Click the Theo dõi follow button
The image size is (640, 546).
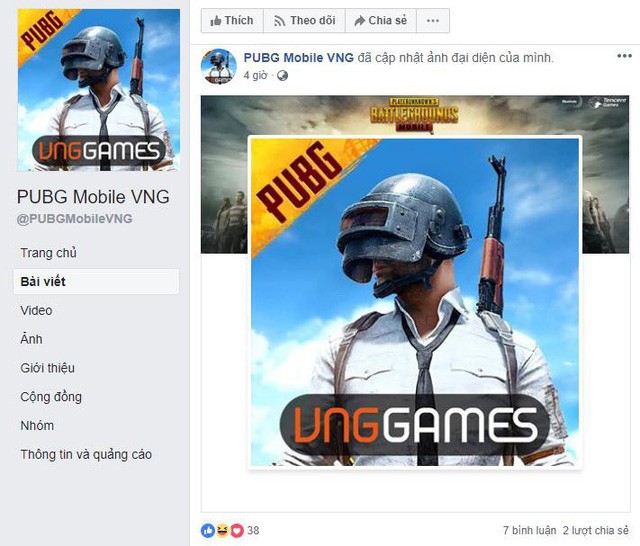pyautogui.click(x=304, y=20)
